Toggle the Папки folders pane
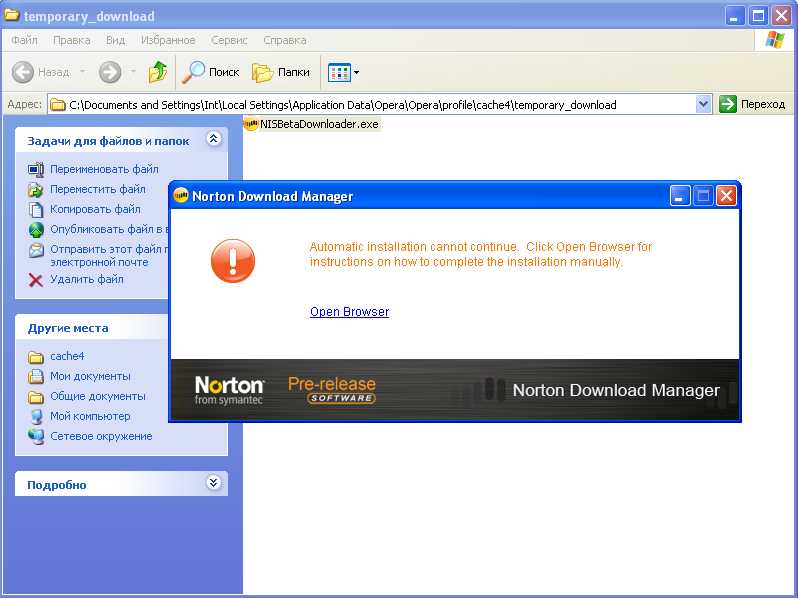The image size is (798, 598). tap(281, 72)
